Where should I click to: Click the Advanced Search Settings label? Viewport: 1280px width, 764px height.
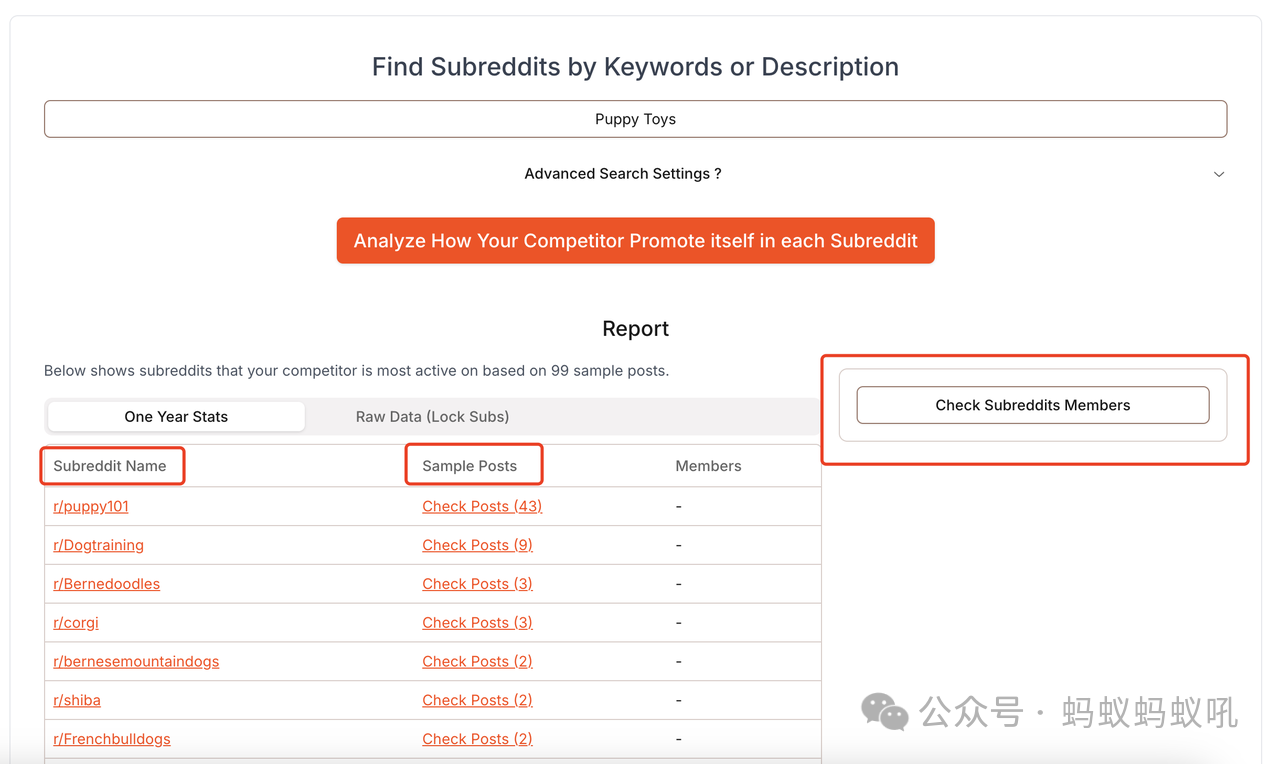pos(622,174)
